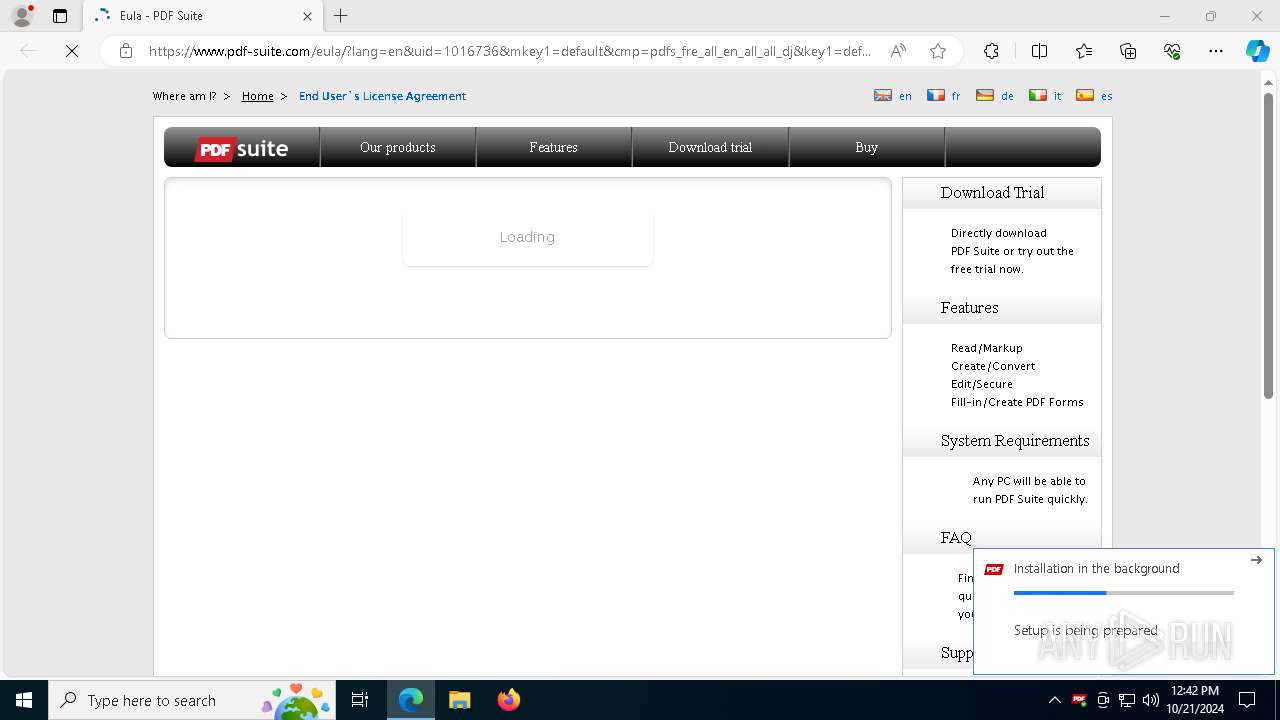Open taskbar clock and date
The height and width of the screenshot is (720, 1280).
pyautogui.click(x=1194, y=700)
